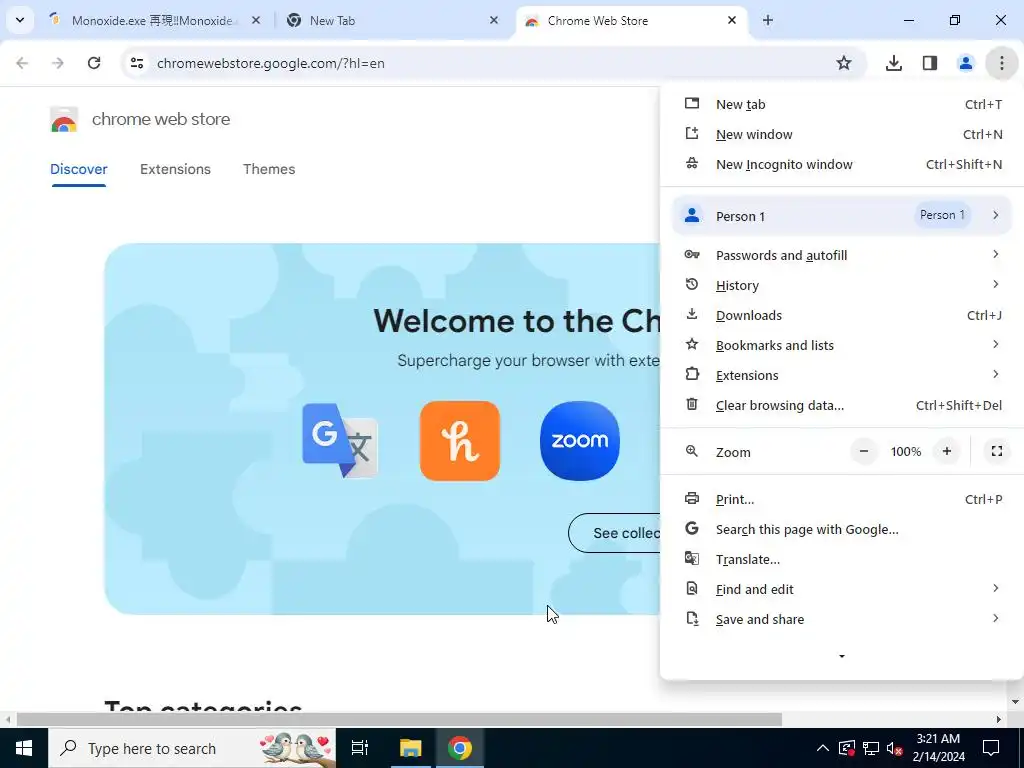Decrease zoom with the minus button
Image resolution: width=1024 pixels, height=768 pixels.
pyautogui.click(x=864, y=451)
